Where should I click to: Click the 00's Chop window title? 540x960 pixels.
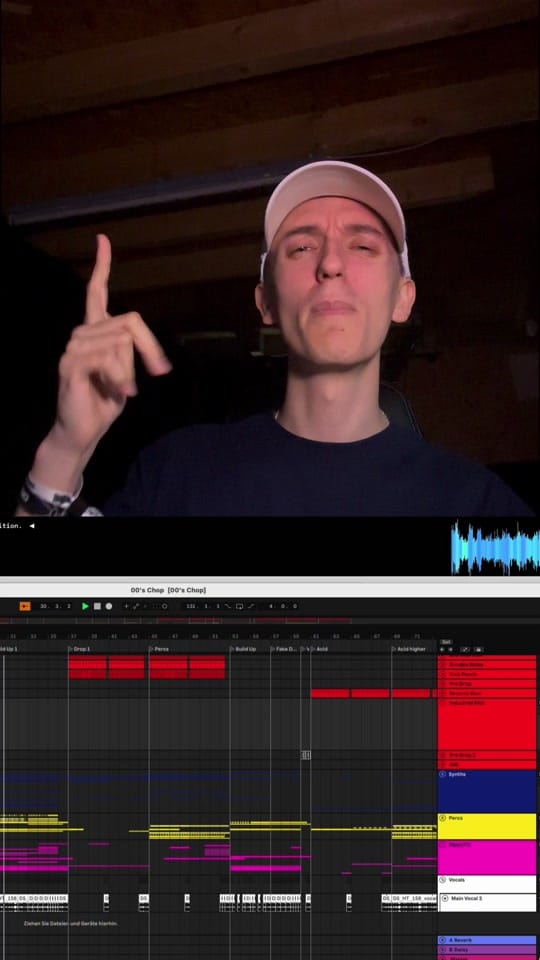coord(168,590)
